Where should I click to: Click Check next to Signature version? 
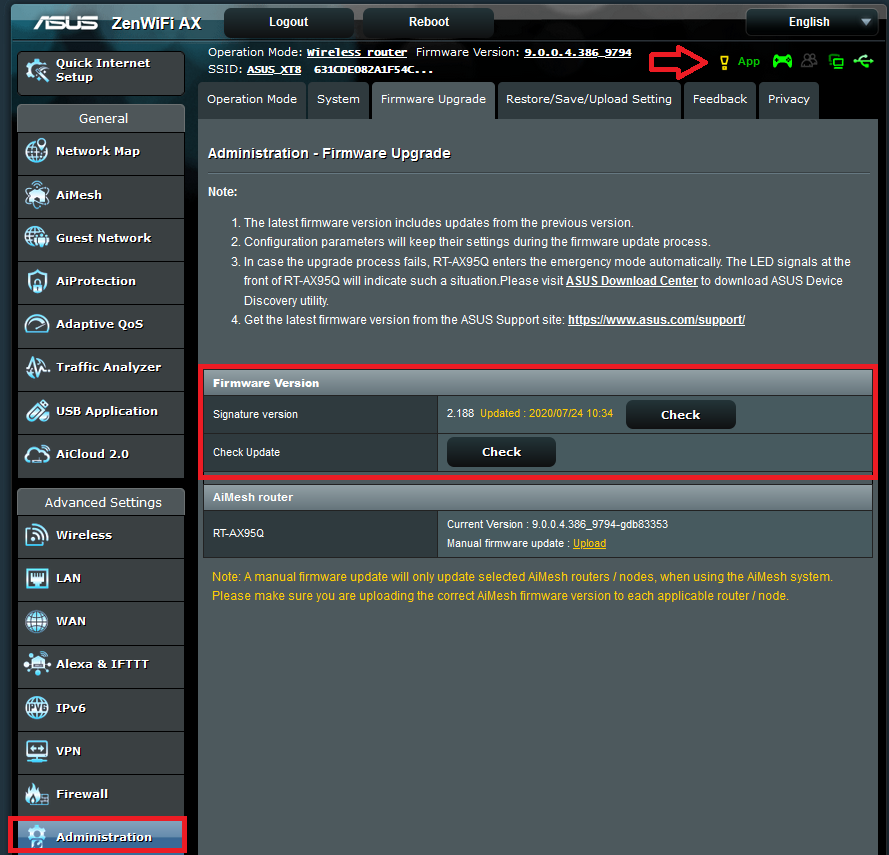point(680,414)
